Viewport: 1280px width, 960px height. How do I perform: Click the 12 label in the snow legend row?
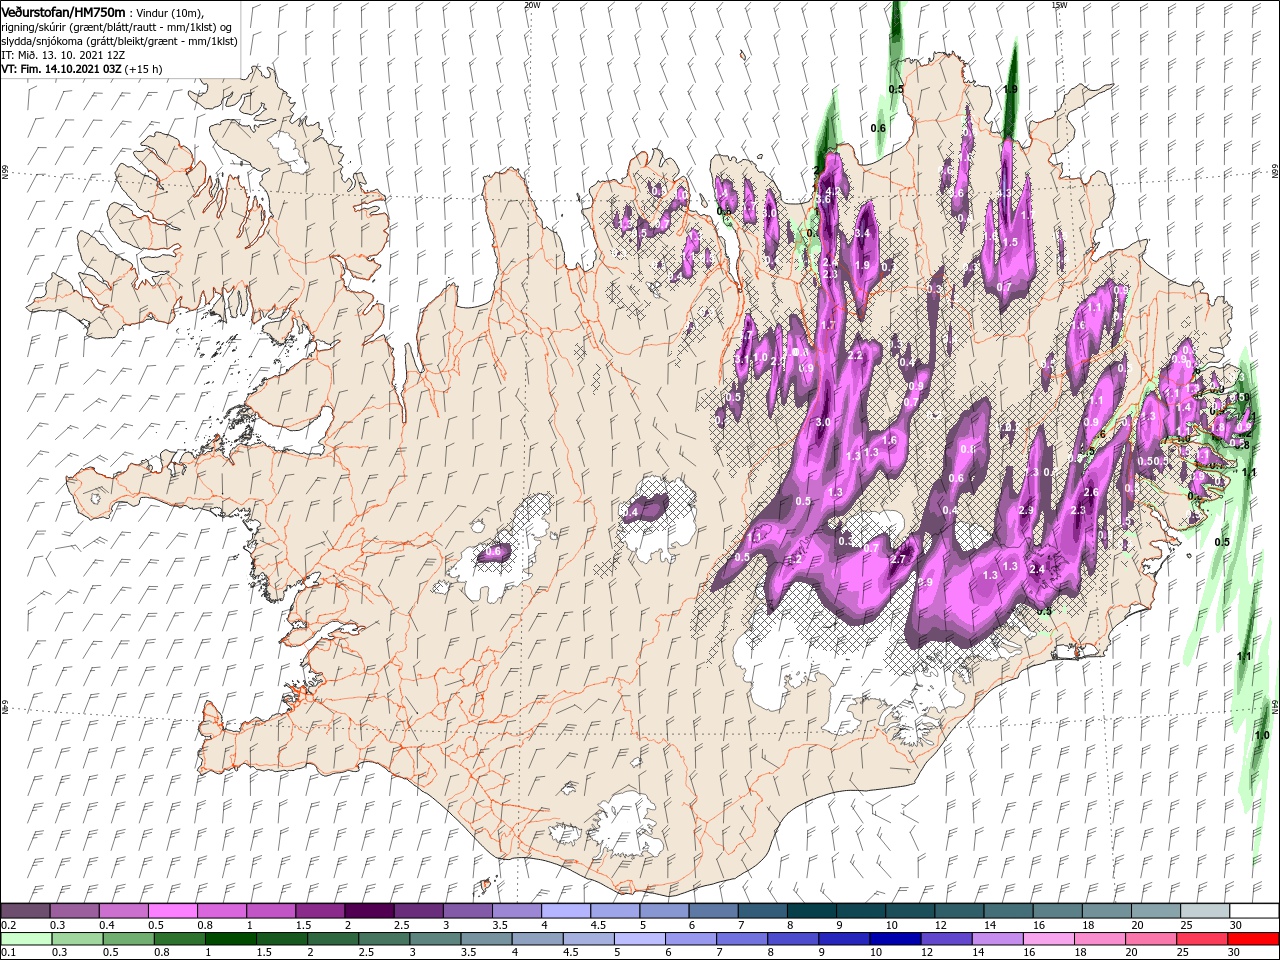click(x=939, y=925)
